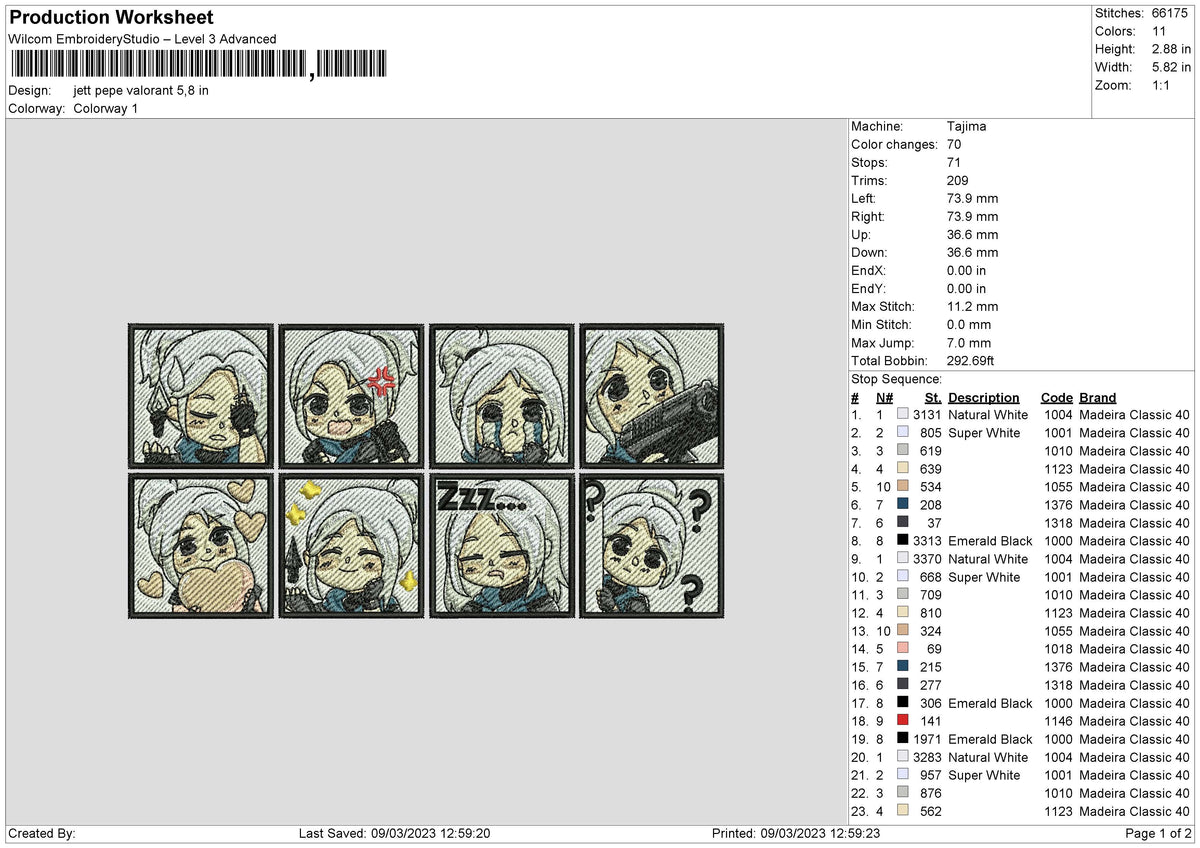Click the dark gray swatch in the 37-stitch row
1200x848 pixels.
tap(903, 523)
